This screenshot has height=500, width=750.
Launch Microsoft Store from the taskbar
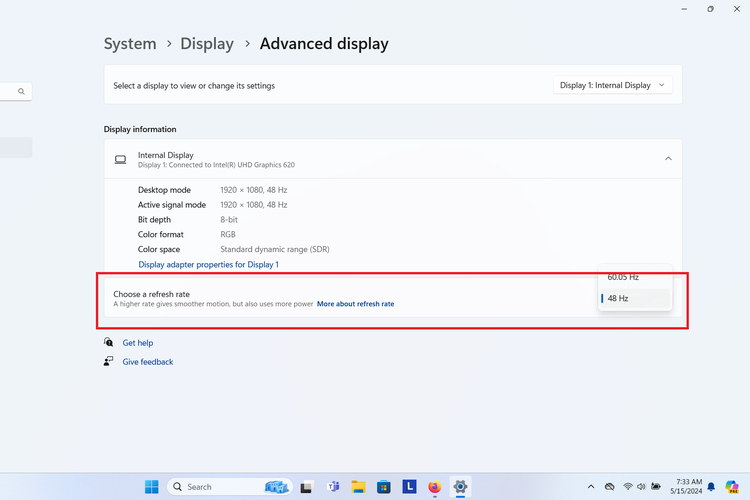tap(383, 487)
